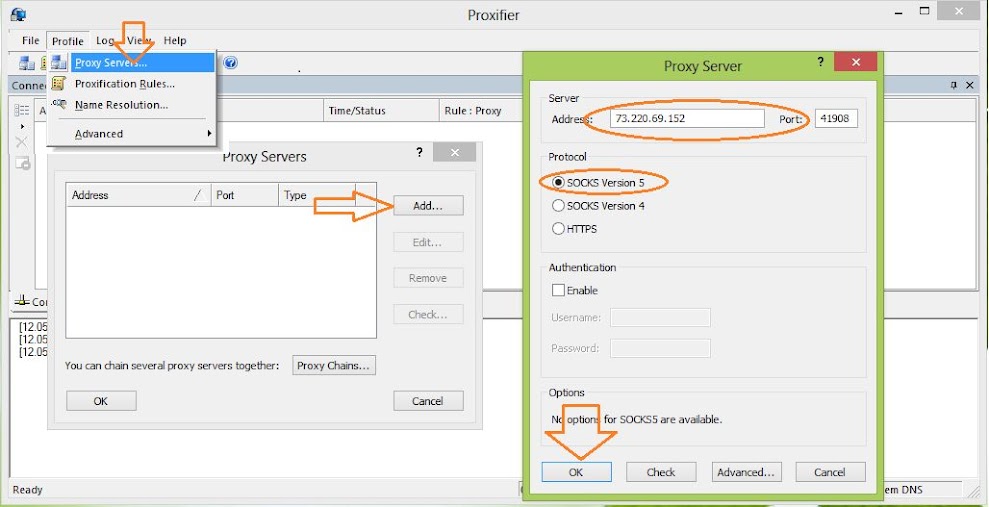
Task: Choose Name Resolution... menu entry
Action: pyautogui.click(x=122, y=105)
